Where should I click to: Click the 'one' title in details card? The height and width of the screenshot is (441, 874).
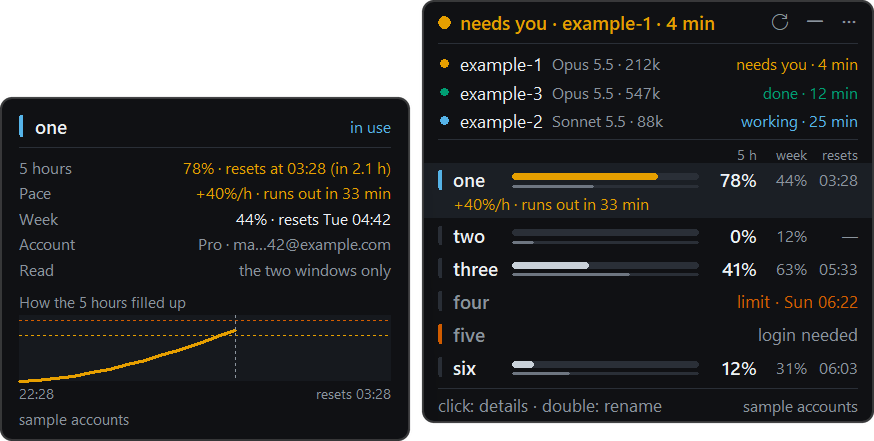point(51,128)
